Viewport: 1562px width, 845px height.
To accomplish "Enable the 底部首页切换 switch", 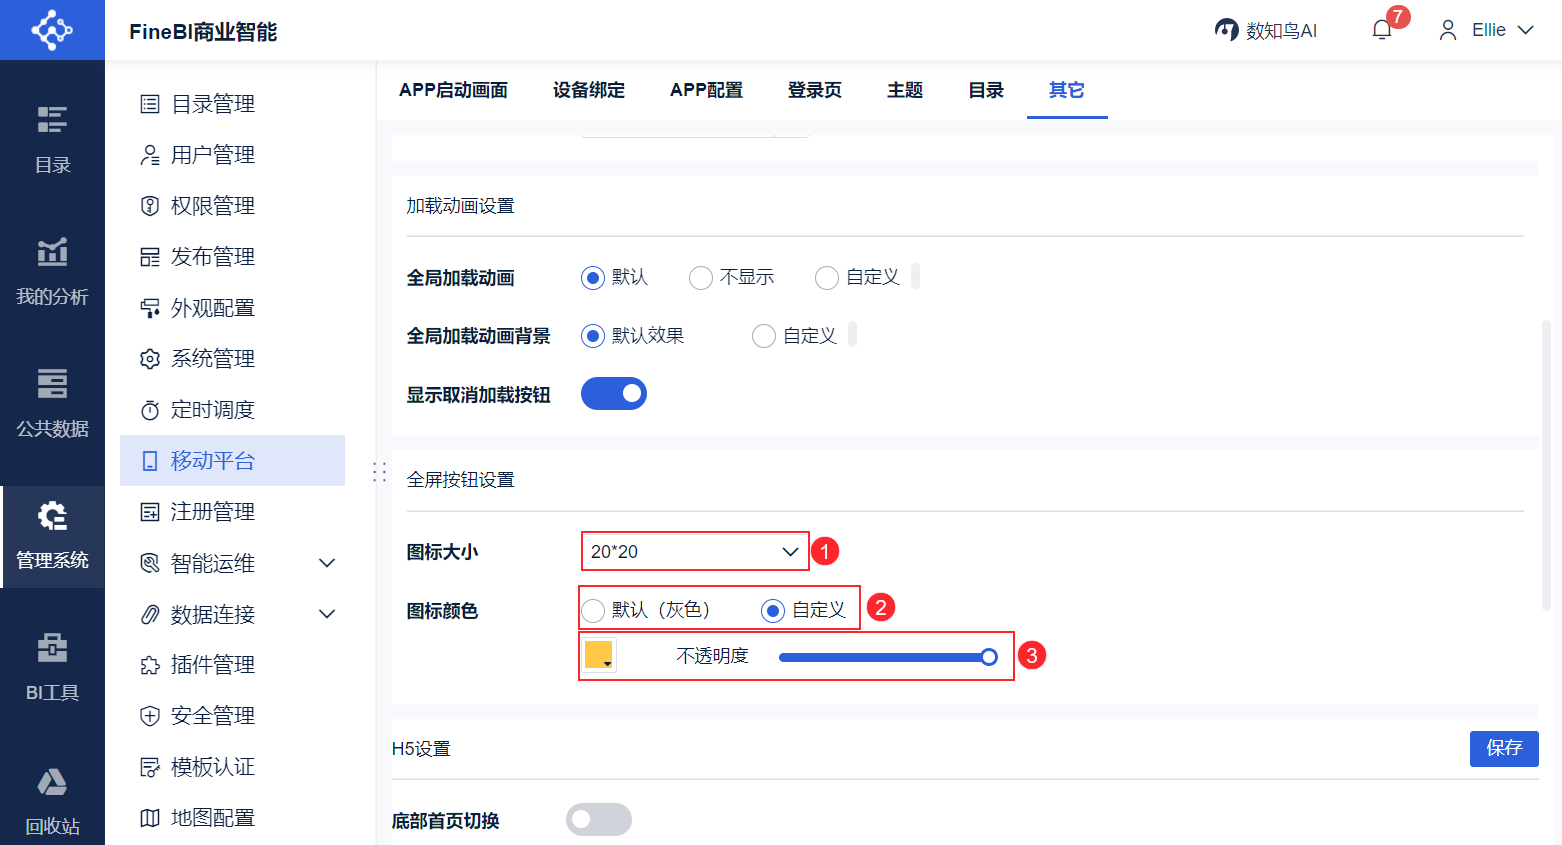I will [599, 820].
